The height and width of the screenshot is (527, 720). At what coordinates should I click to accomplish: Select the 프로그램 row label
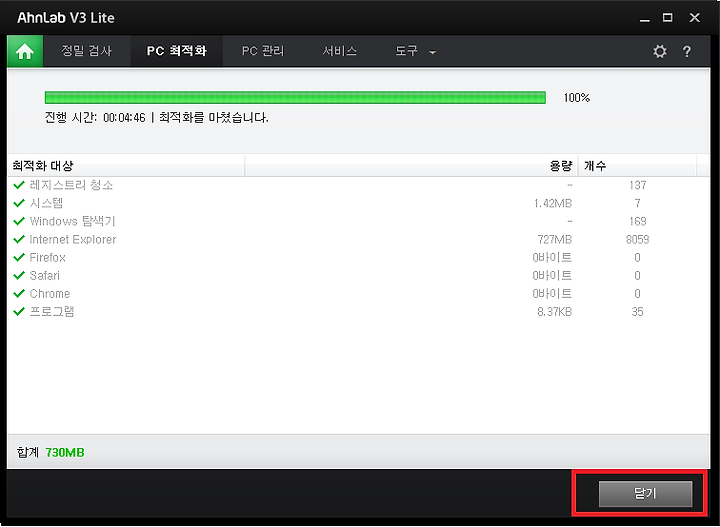coord(52,312)
